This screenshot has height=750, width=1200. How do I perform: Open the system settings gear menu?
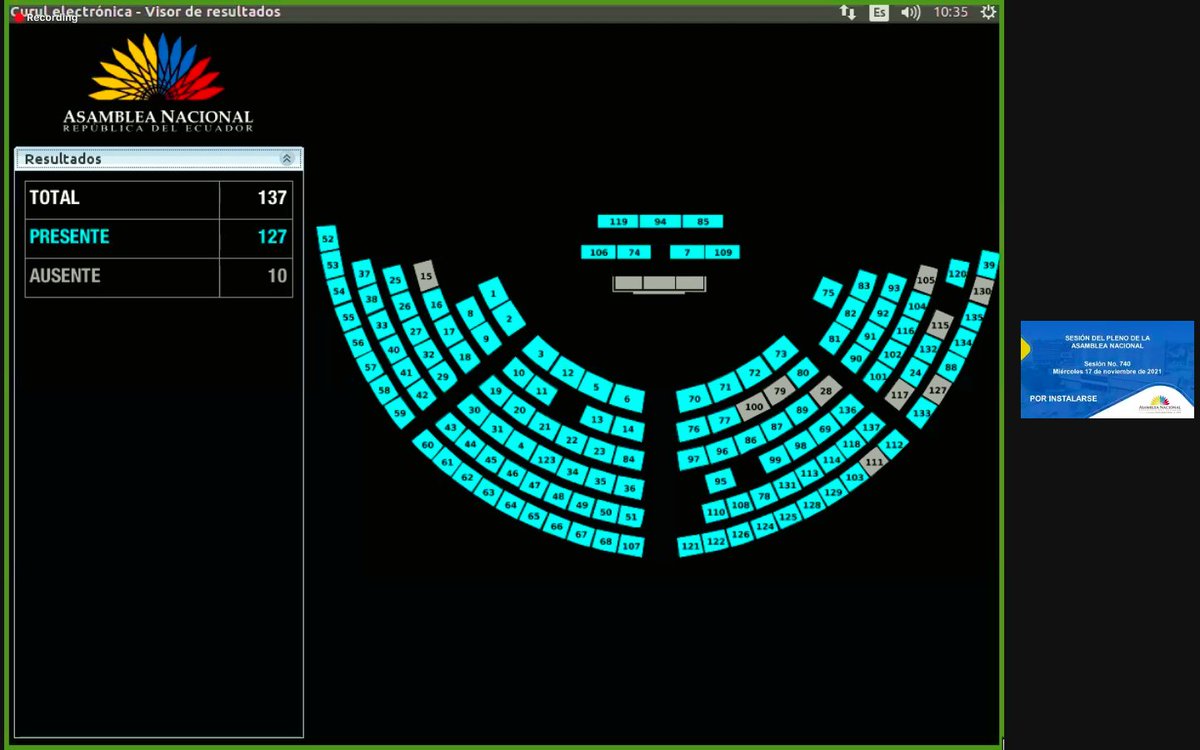[x=988, y=12]
